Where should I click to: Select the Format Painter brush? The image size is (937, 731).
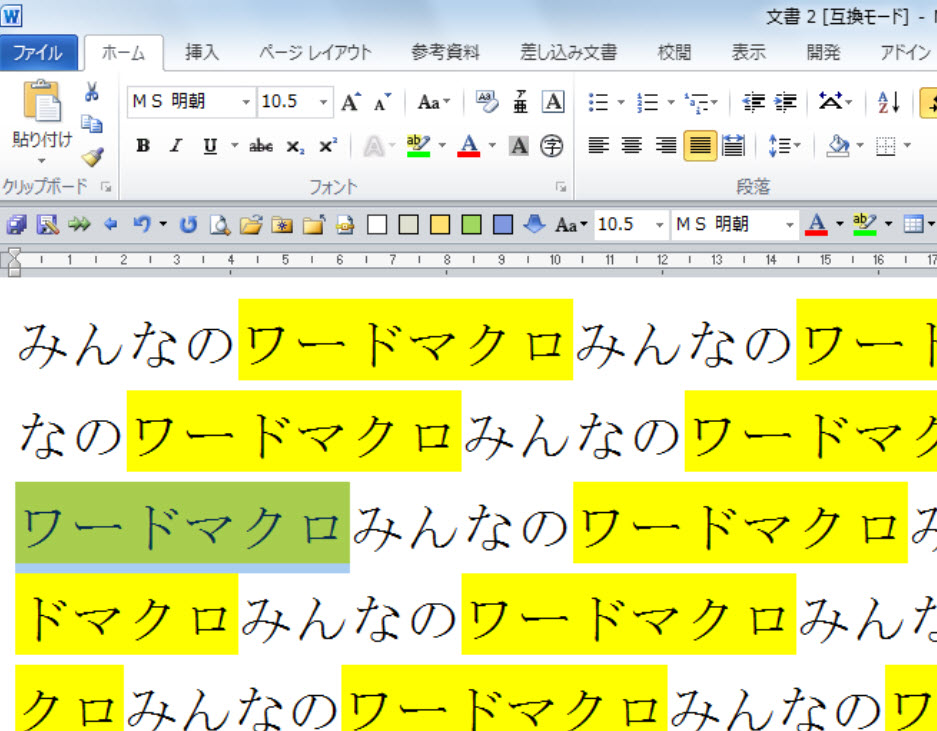[92, 157]
